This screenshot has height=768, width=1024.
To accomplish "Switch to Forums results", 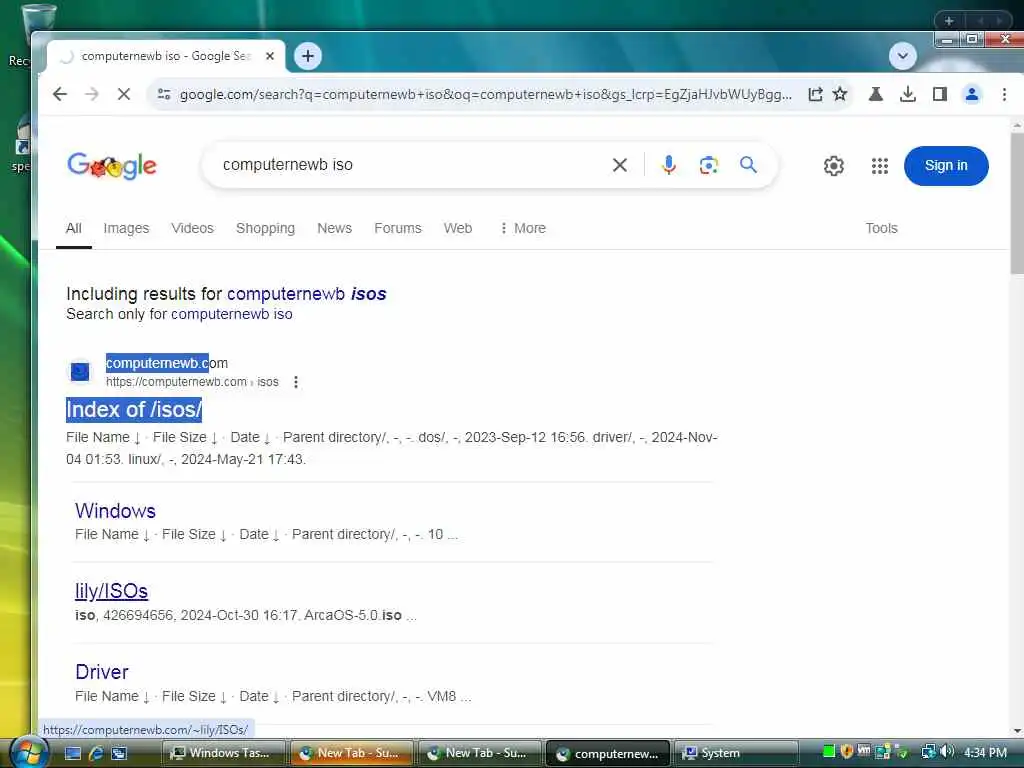I will (x=398, y=228).
